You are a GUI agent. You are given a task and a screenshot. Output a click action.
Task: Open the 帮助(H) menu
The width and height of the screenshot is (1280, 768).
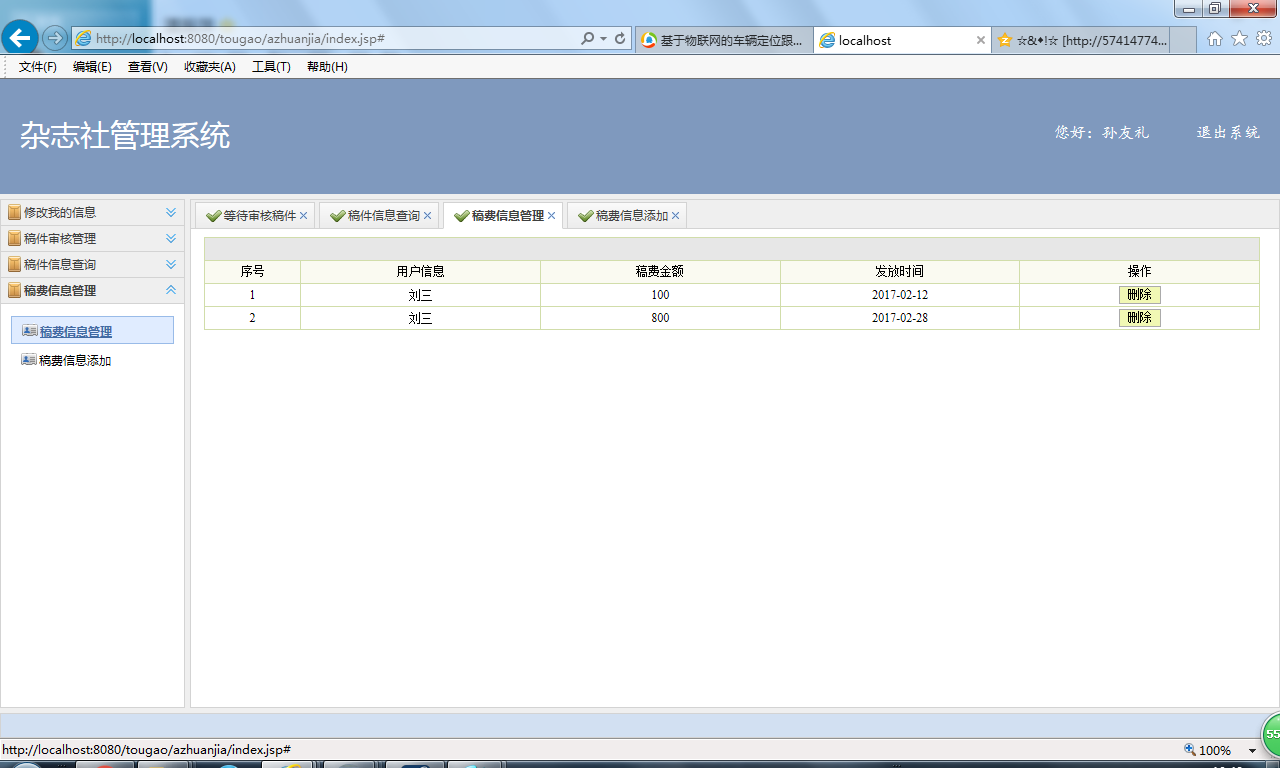point(327,67)
